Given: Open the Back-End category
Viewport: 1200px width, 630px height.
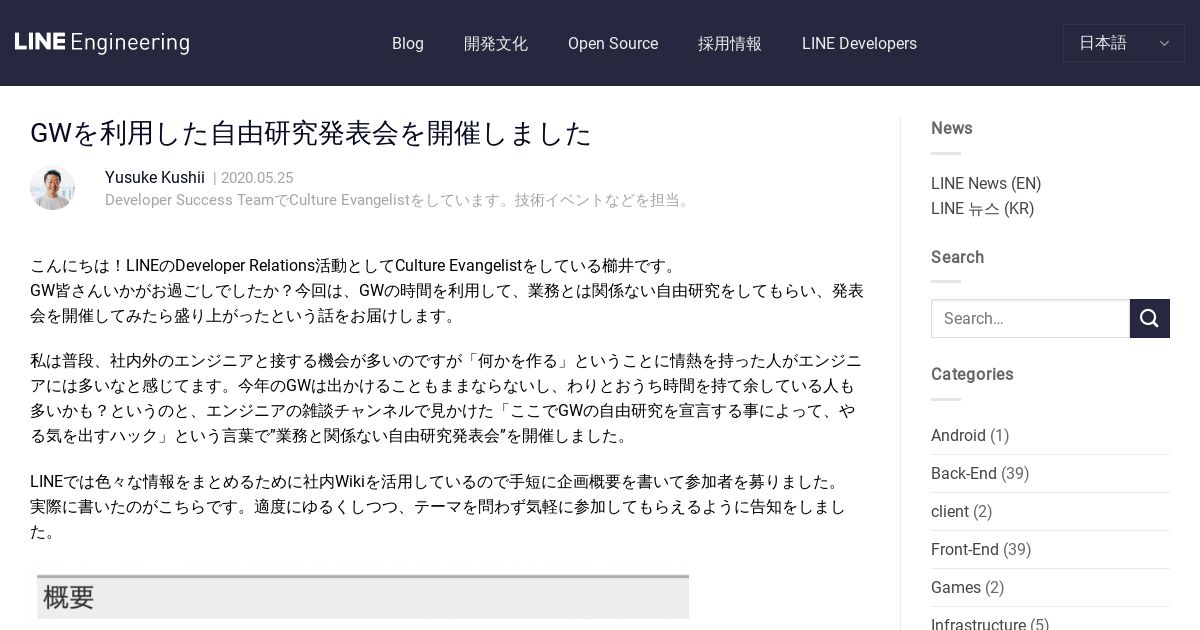Looking at the screenshot, I should (964, 473).
